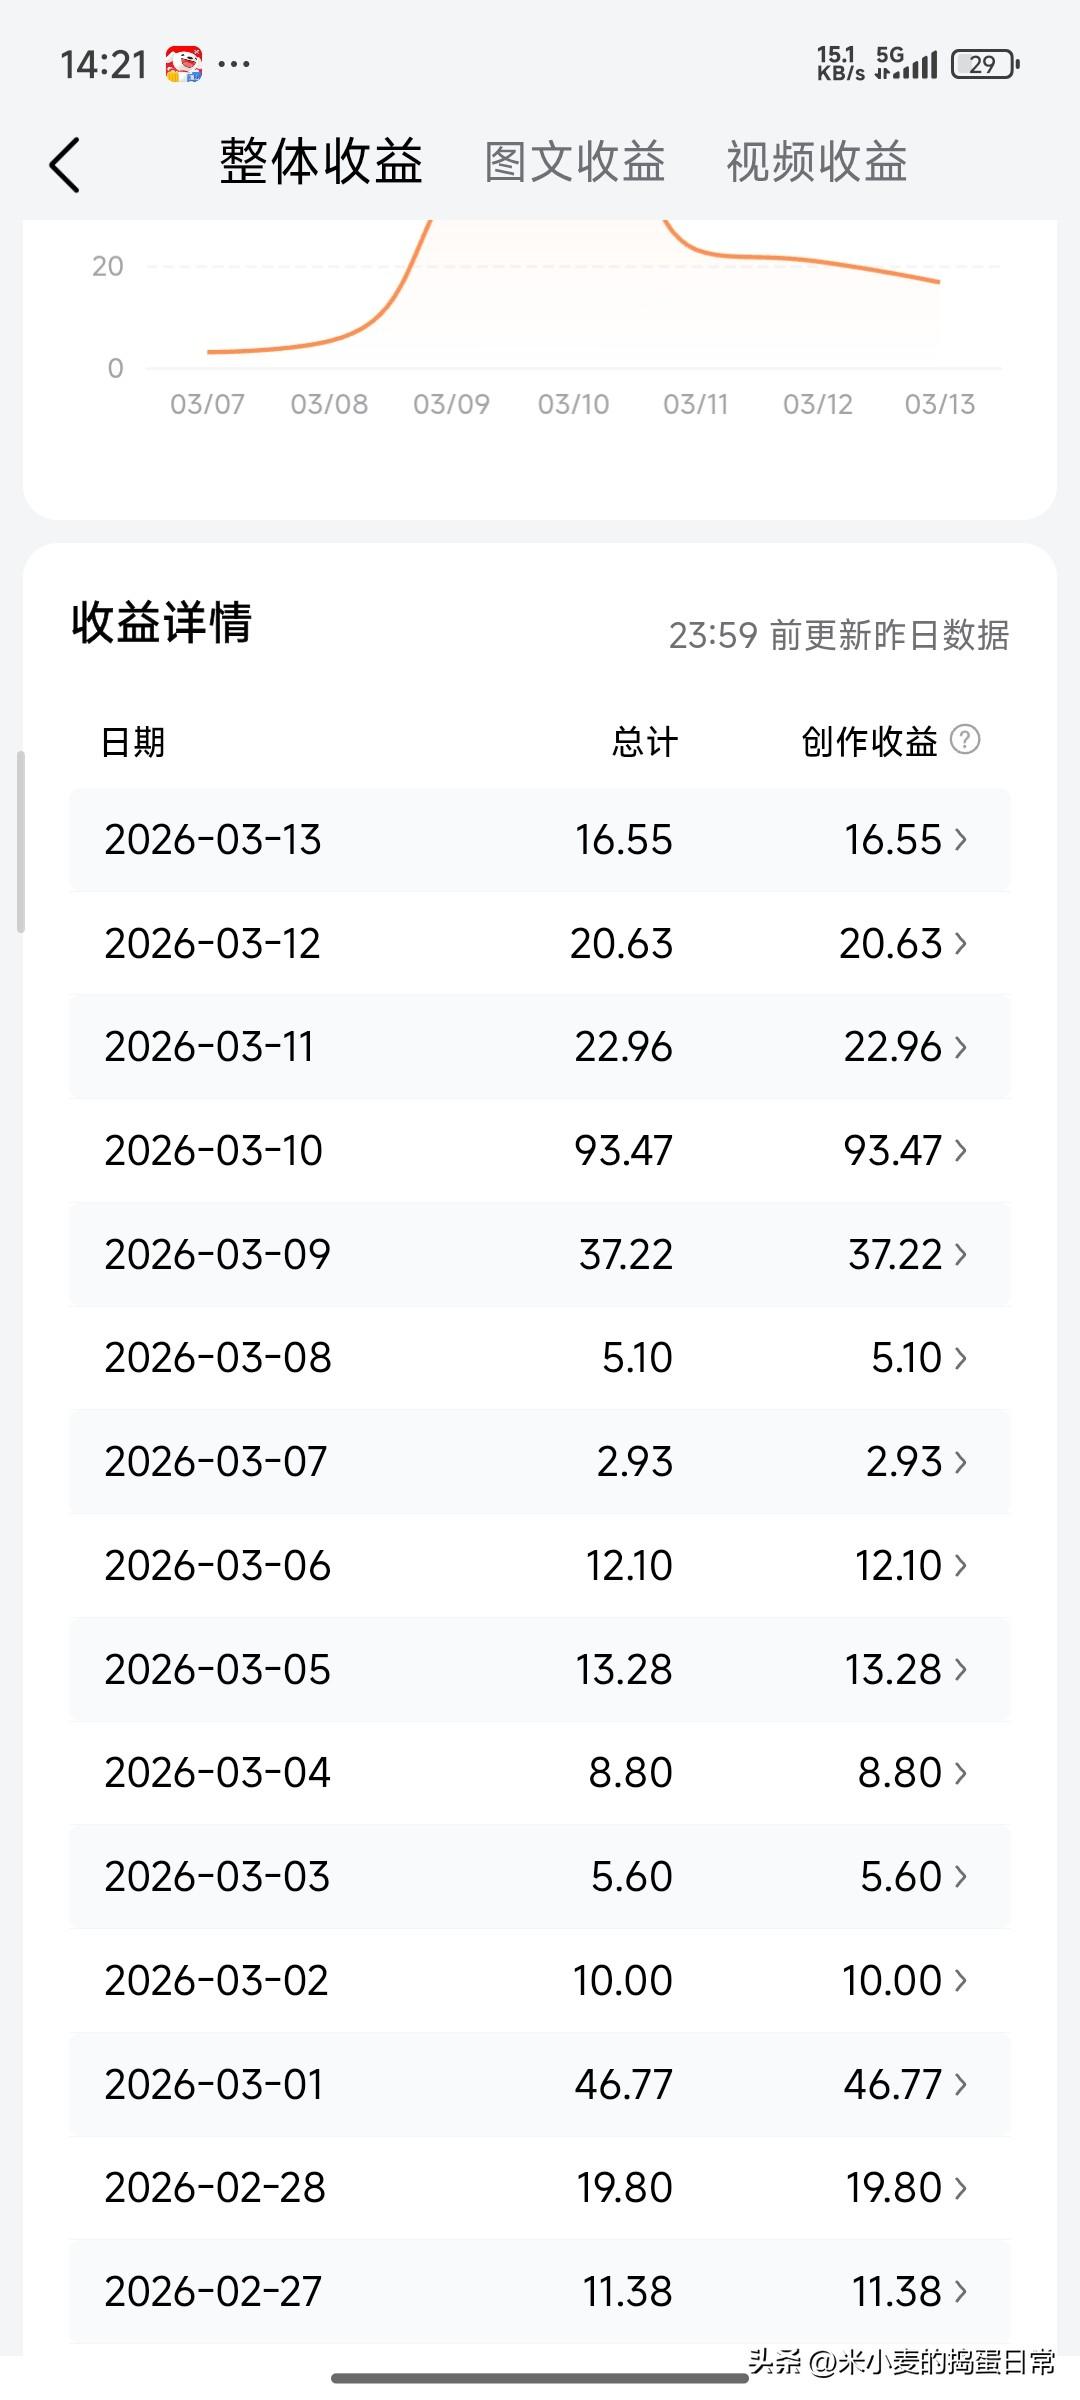Click the vertical scrollbar on left edge
The width and height of the screenshot is (1080, 2400).
[21, 842]
